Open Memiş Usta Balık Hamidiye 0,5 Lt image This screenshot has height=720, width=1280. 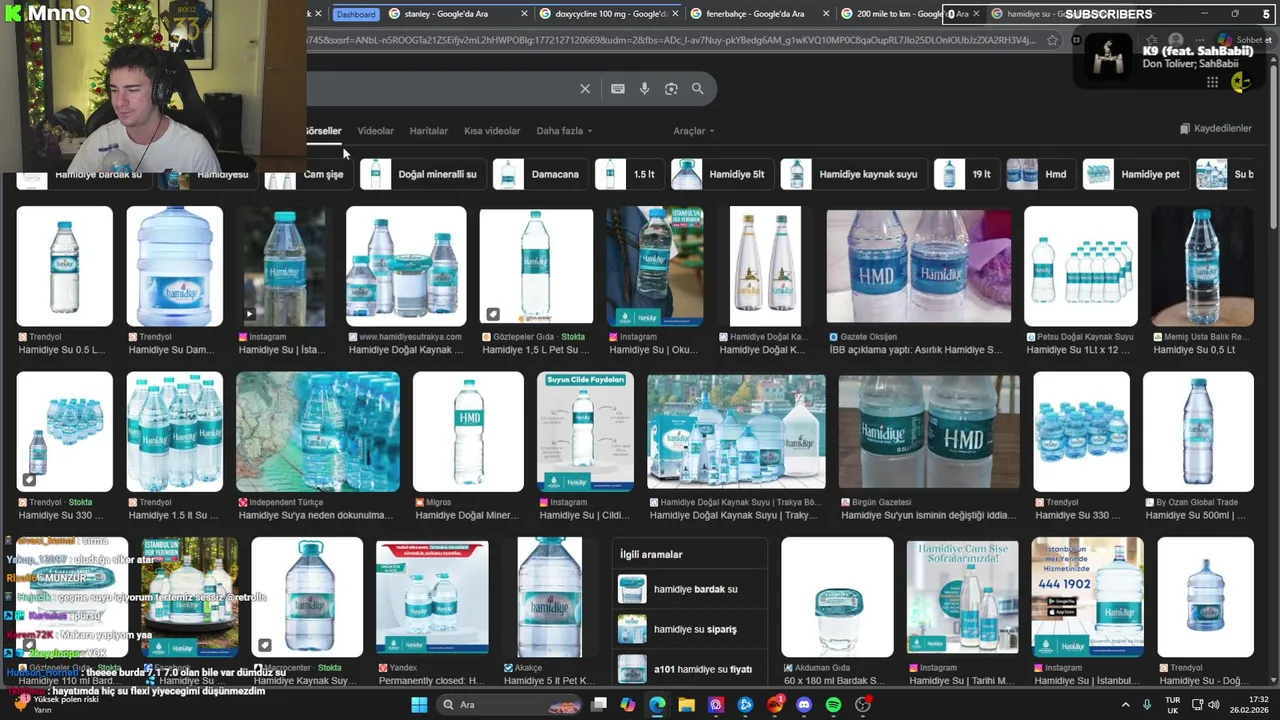tap(1202, 266)
